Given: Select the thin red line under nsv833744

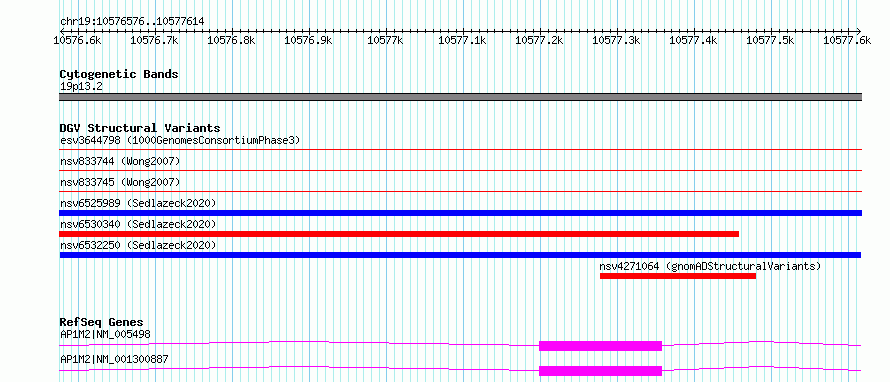Looking at the screenshot, I should tap(461, 170).
